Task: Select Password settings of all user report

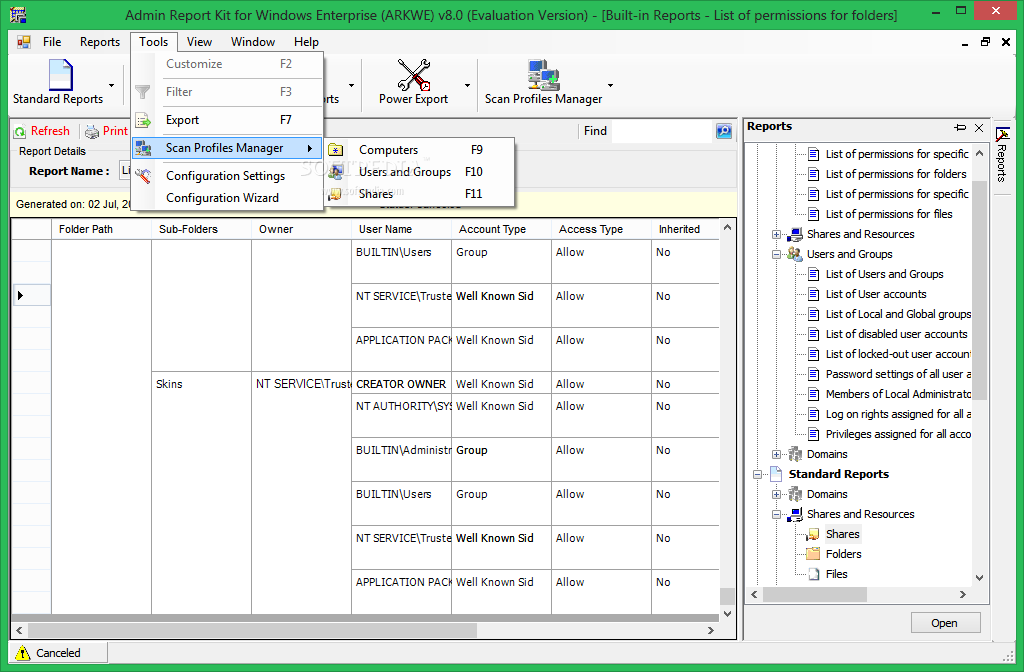Action: (x=898, y=374)
